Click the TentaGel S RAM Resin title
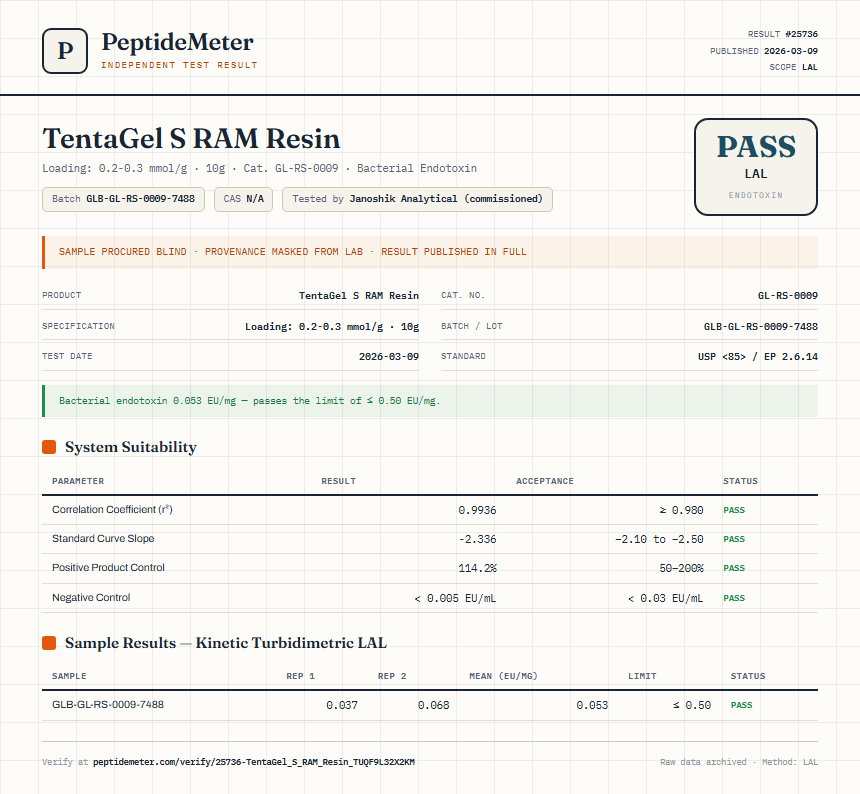This screenshot has height=794, width=860. click(191, 138)
